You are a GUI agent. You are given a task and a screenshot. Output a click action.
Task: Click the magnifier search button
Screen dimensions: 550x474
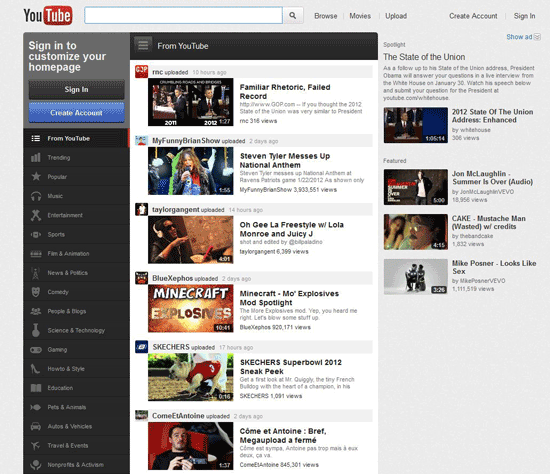[293, 15]
